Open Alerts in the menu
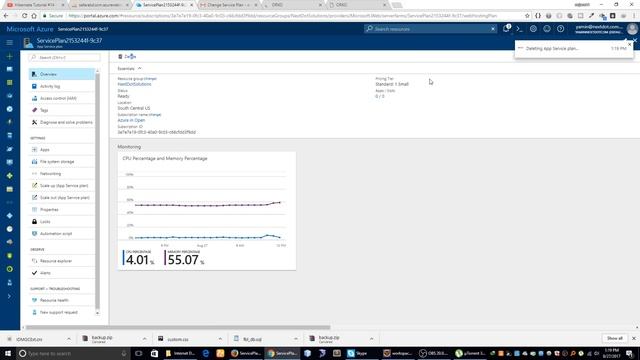Viewport: 640px width, 360px height. [x=62, y=273]
